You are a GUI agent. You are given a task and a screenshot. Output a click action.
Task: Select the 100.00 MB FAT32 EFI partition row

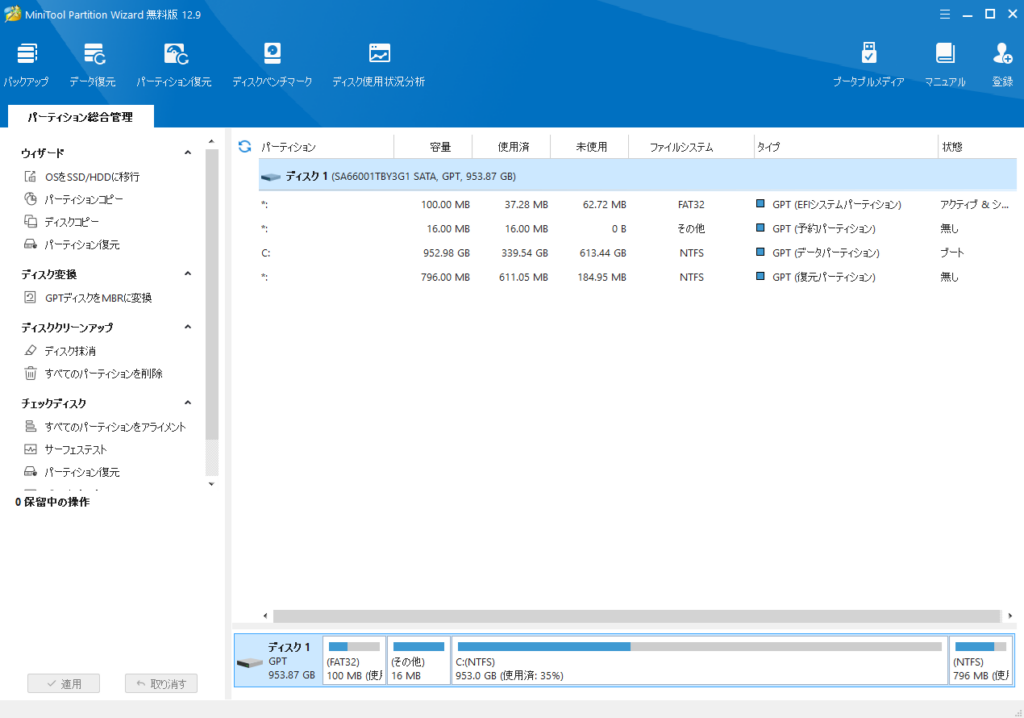coord(637,204)
